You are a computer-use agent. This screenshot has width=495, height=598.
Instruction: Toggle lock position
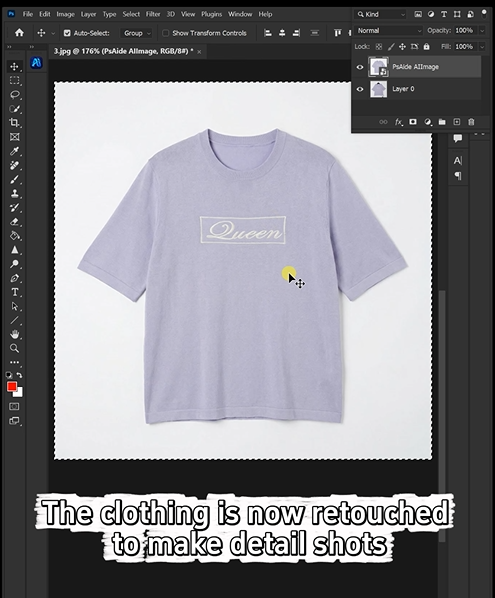(402, 47)
